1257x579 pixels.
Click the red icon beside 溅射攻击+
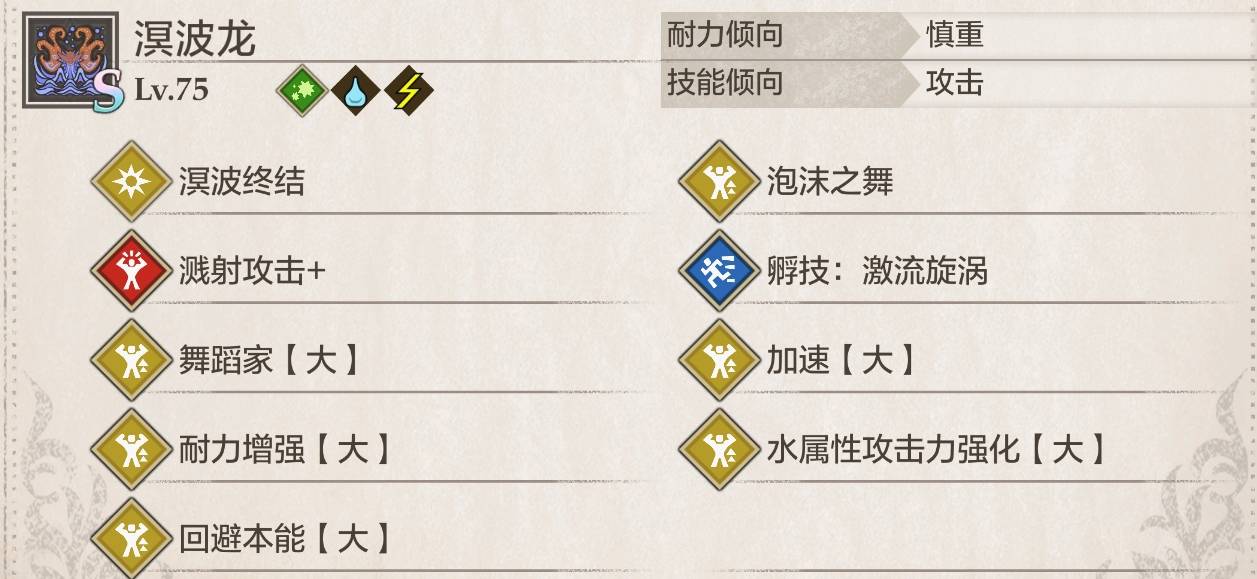click(131, 271)
